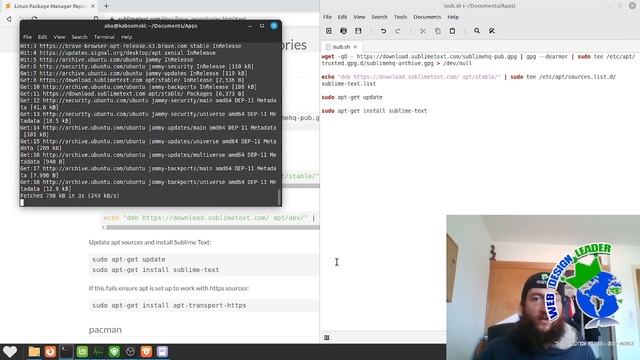The width and height of the screenshot is (640, 360).
Task: Open the terminal Edit menu
Action: 42,37
